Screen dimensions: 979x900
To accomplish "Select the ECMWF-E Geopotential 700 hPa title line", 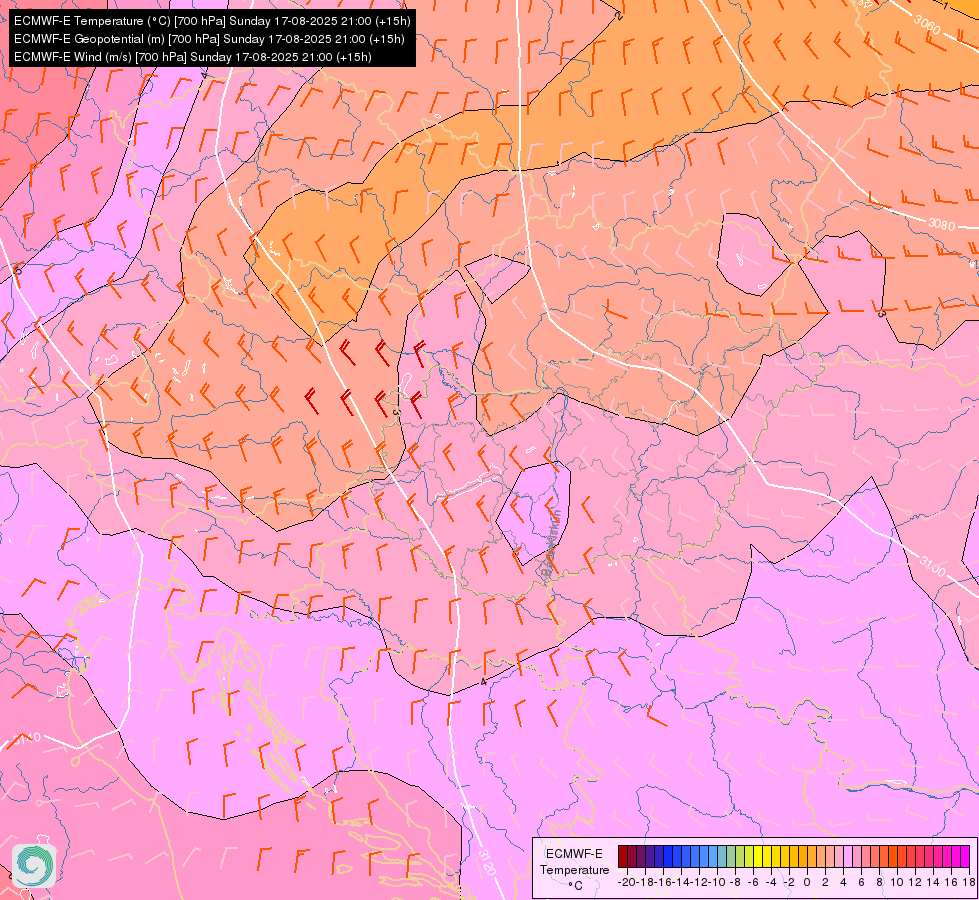I will coord(209,39).
